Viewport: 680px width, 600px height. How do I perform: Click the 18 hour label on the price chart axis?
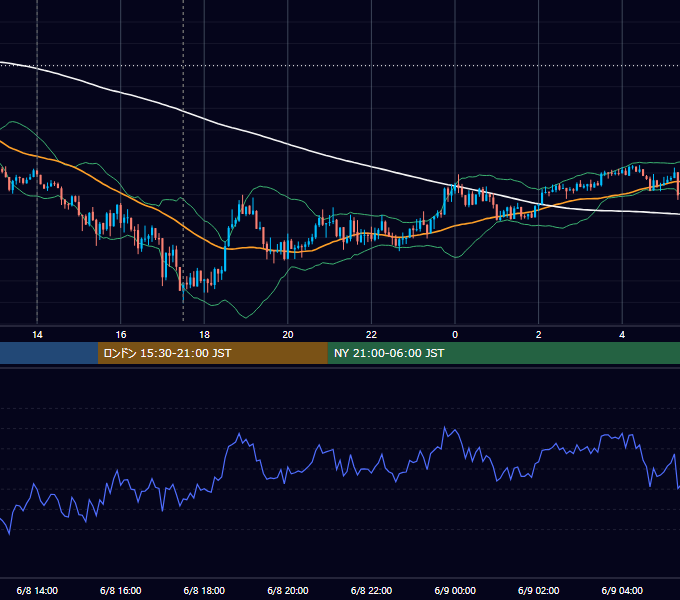[x=204, y=335]
